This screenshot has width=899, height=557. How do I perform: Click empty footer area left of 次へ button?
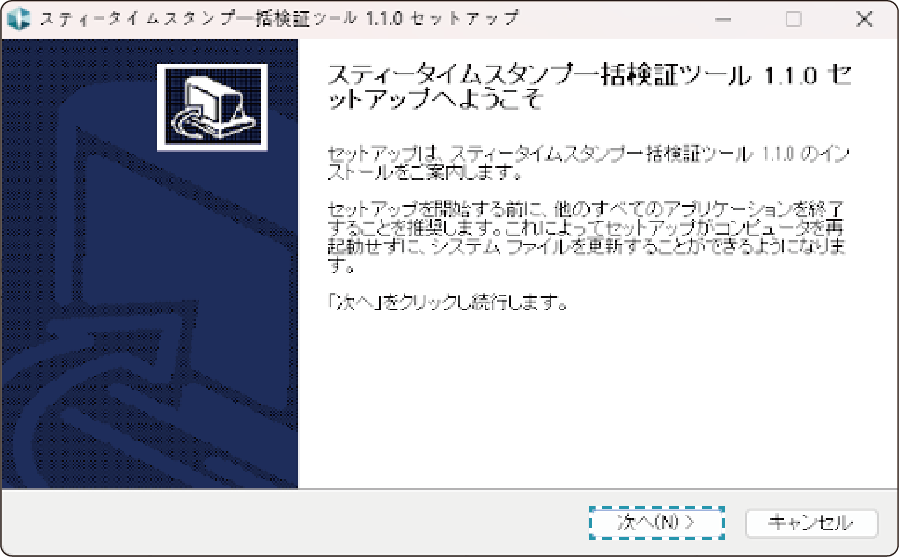(x=300, y=522)
